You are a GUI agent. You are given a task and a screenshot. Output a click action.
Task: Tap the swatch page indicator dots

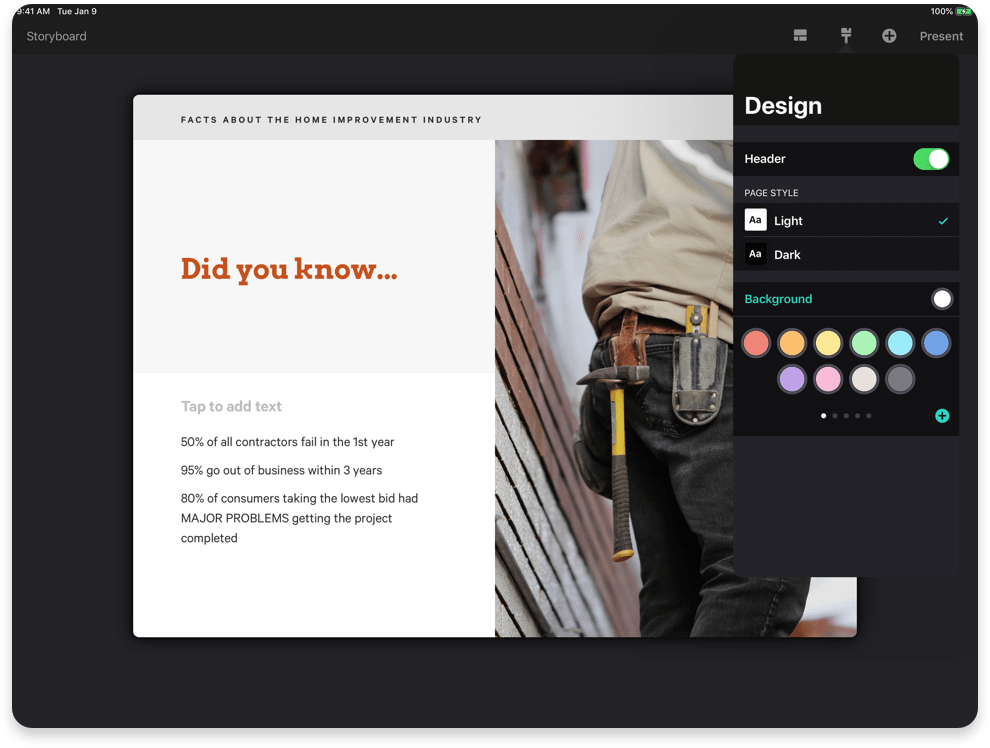(846, 416)
